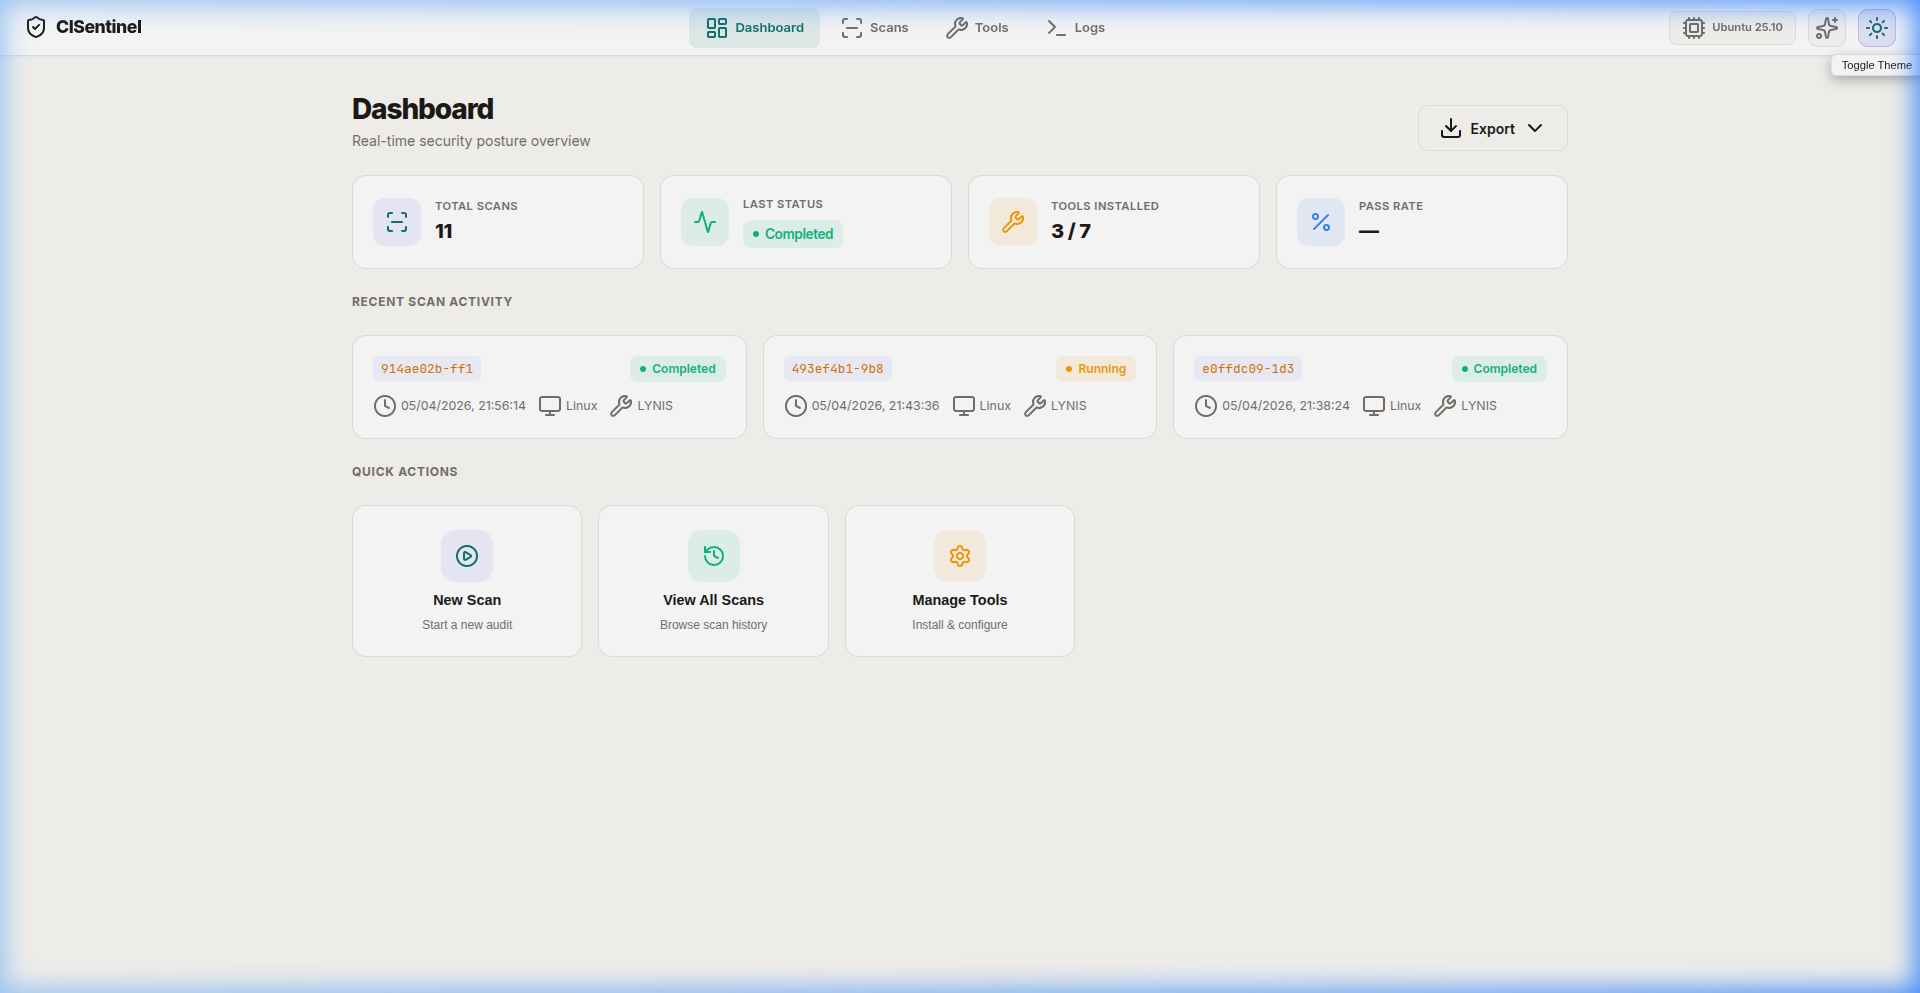Click the Last Status Completed badge
The height and width of the screenshot is (993, 1920).
[793, 234]
